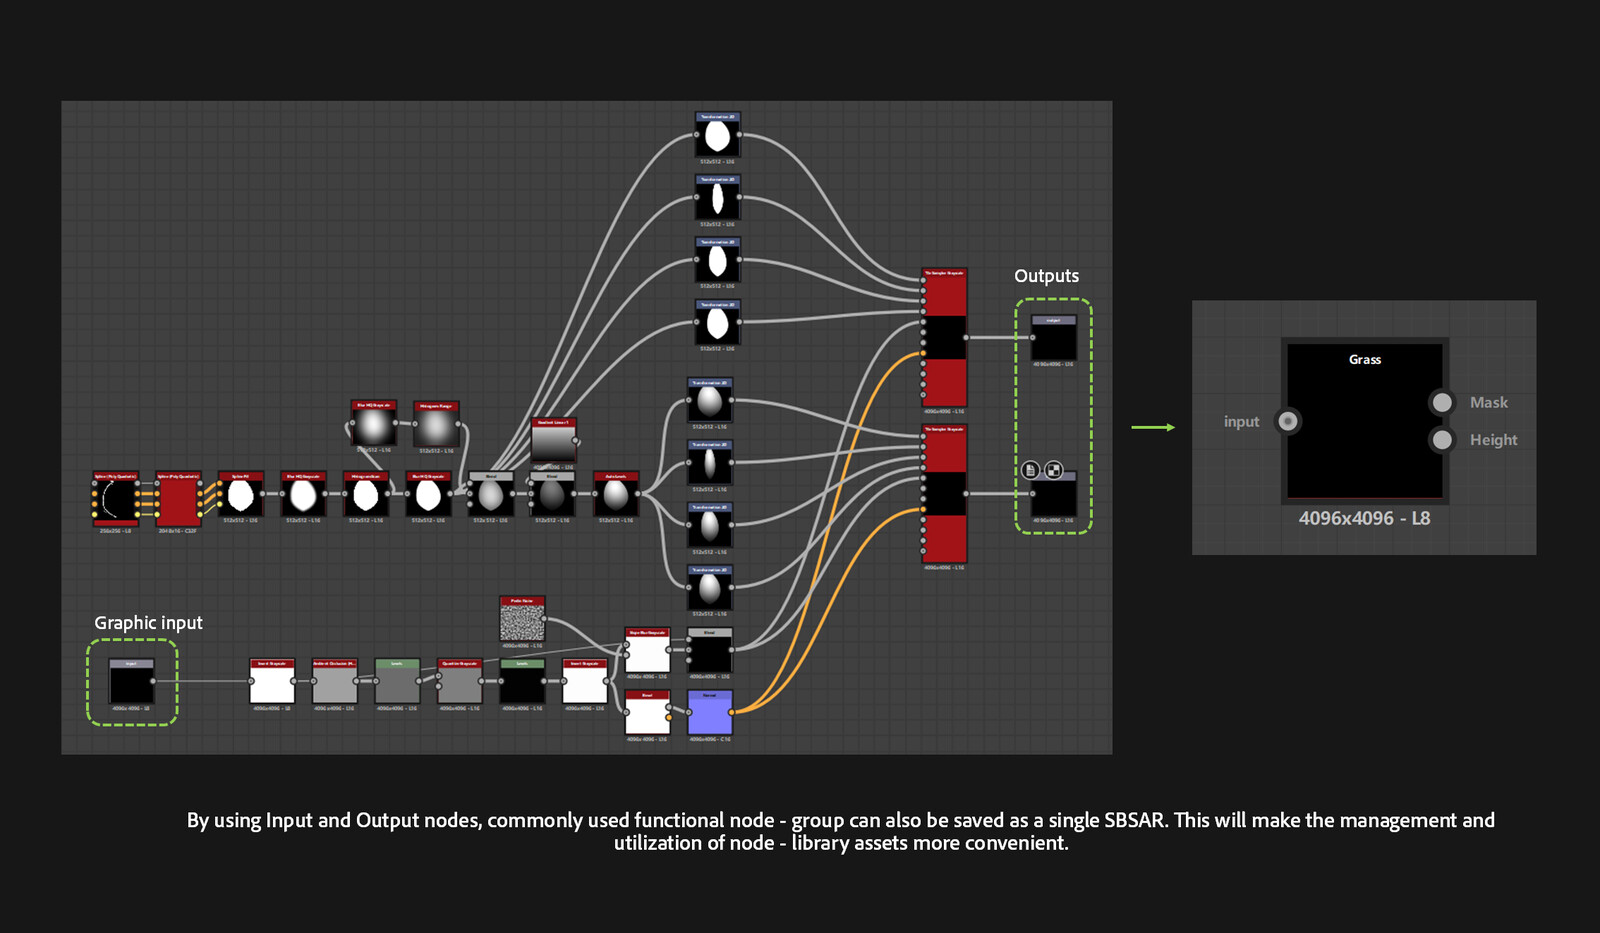Select the Histogram Scan node

366,494
